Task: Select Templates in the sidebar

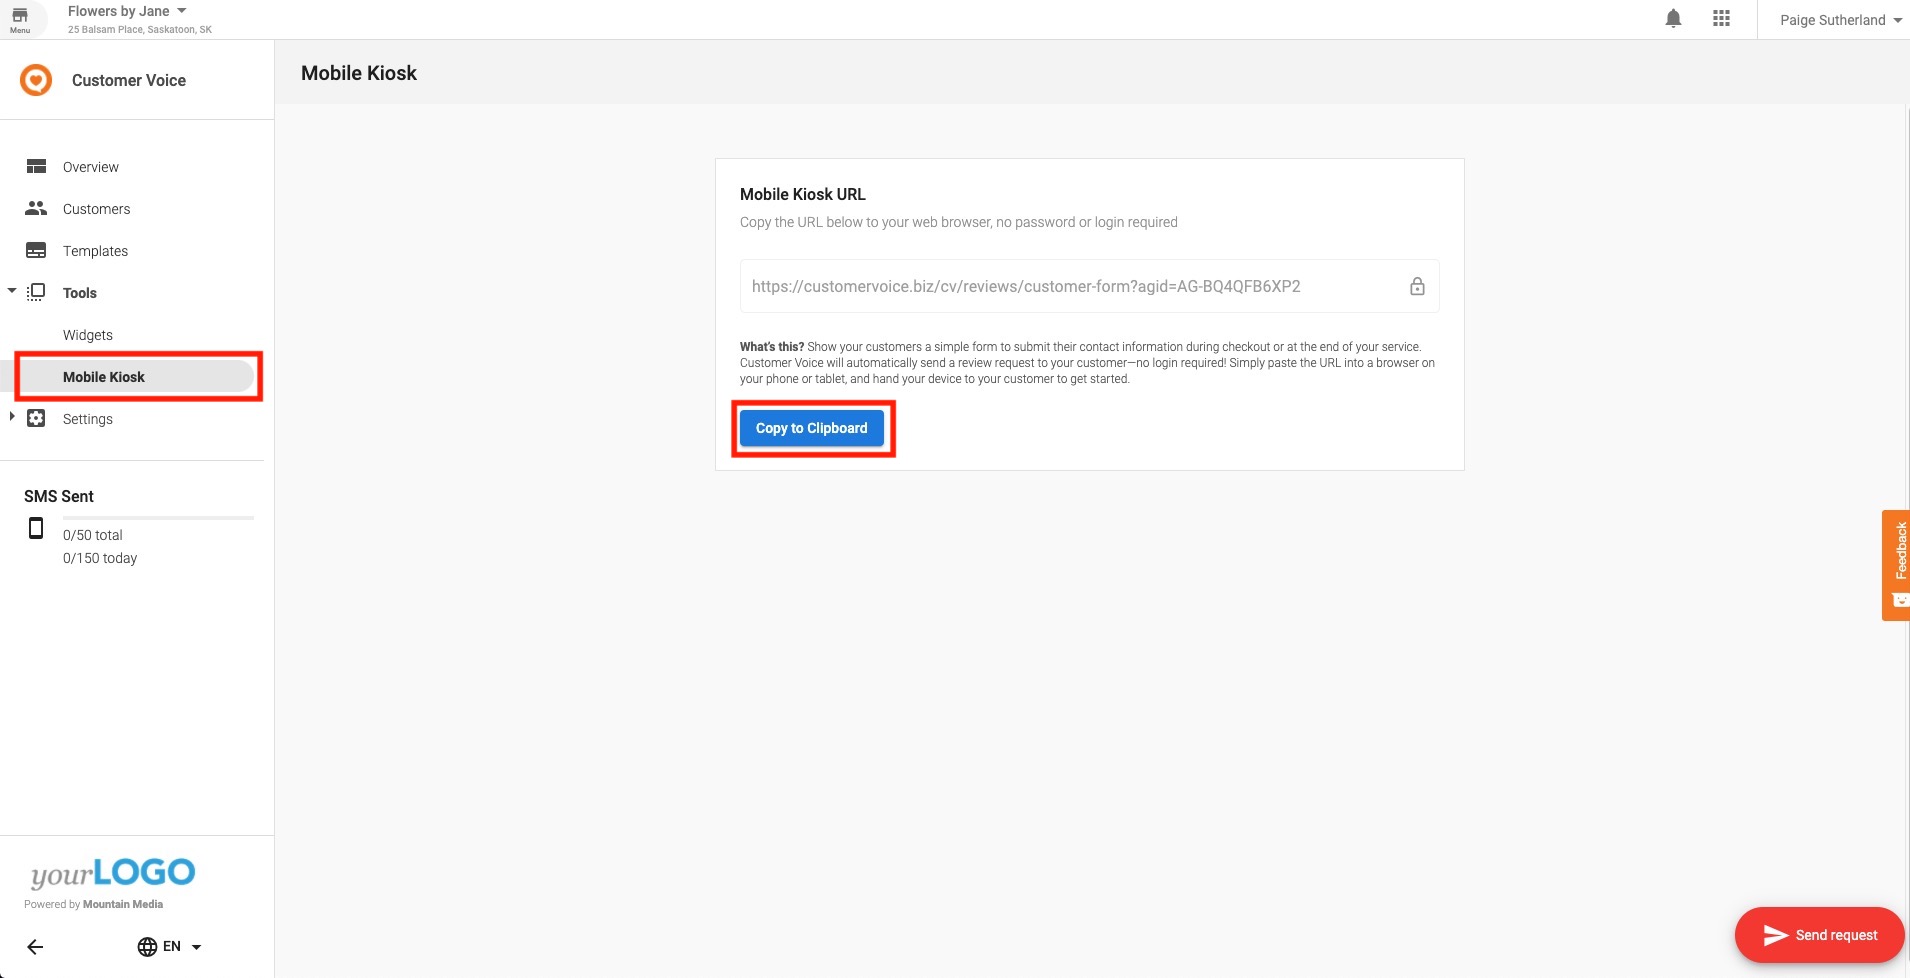Action: tap(95, 251)
